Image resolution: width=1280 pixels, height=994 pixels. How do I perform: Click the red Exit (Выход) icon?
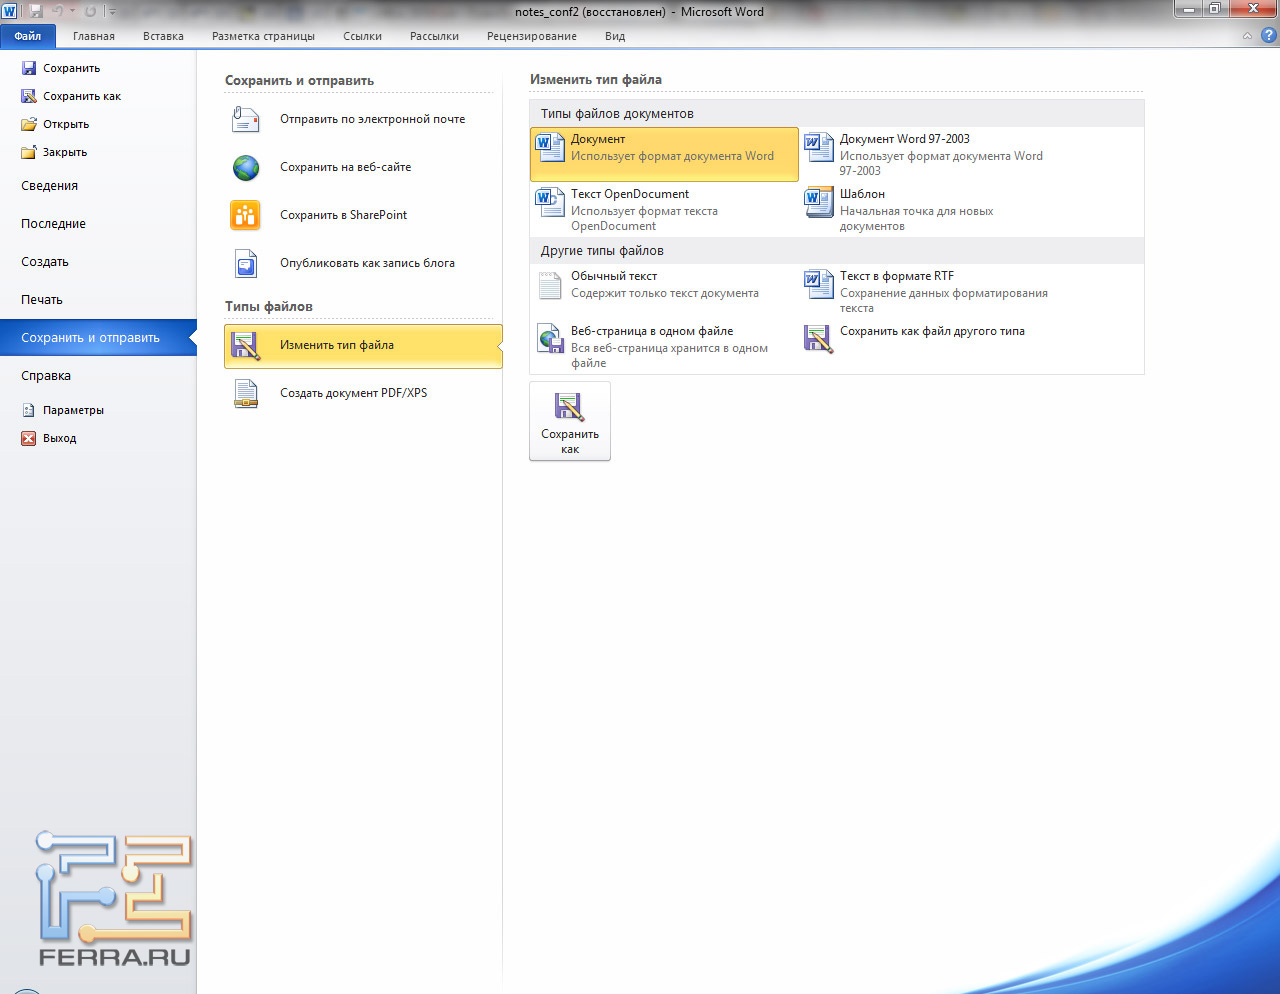click(29, 439)
